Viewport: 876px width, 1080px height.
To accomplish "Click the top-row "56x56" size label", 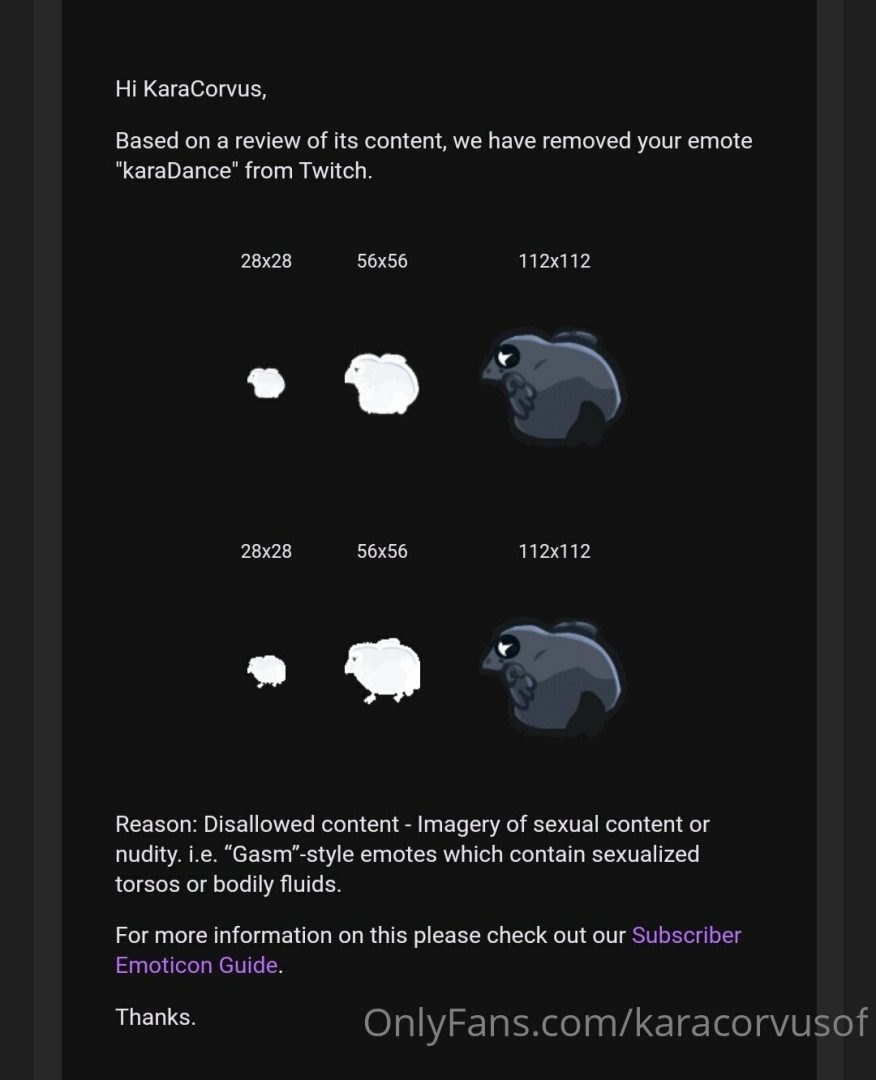I will pyautogui.click(x=382, y=261).
